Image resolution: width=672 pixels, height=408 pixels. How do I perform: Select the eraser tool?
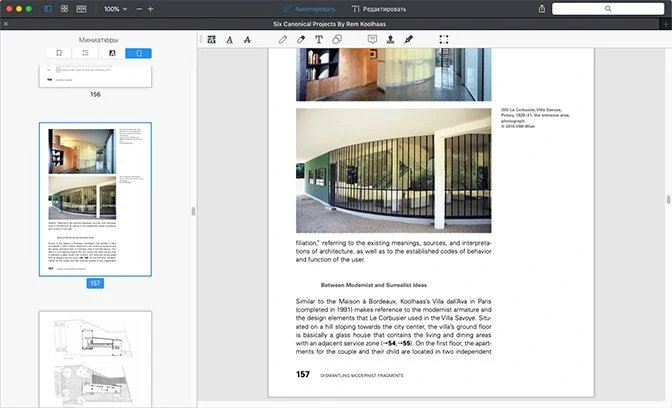301,40
